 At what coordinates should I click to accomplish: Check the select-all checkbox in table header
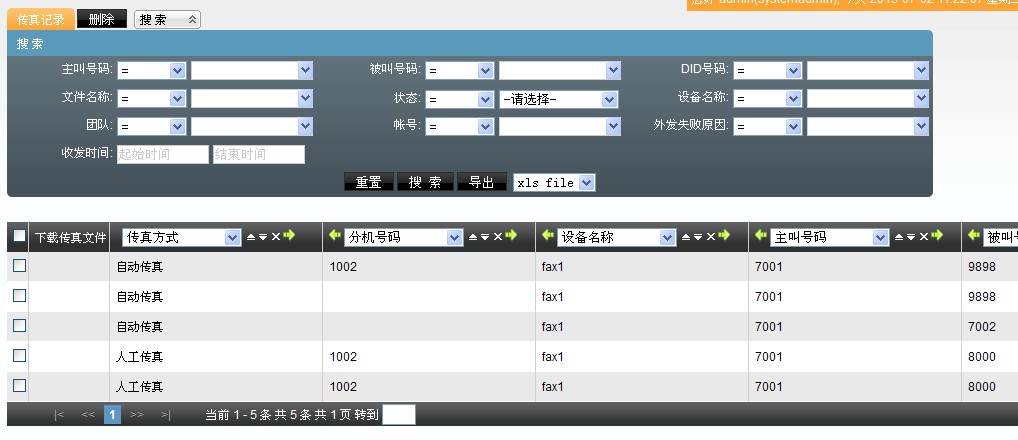[19, 237]
